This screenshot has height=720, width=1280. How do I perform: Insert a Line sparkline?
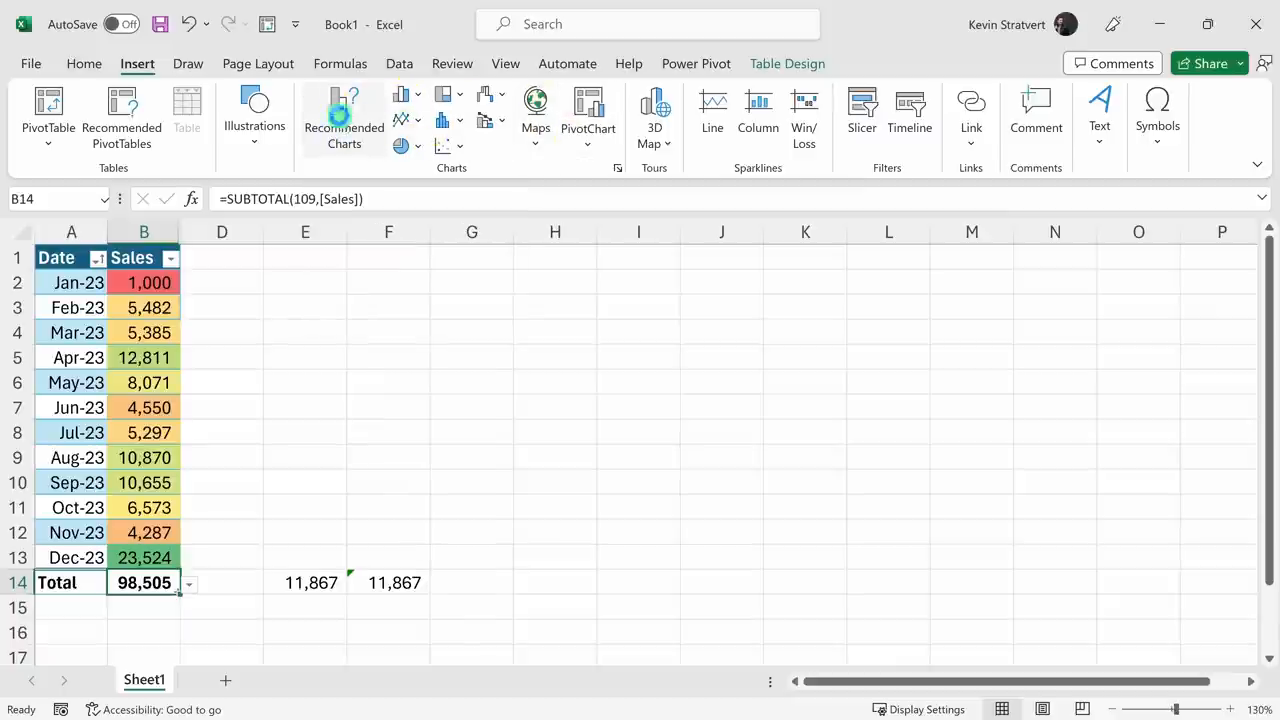pos(713,110)
